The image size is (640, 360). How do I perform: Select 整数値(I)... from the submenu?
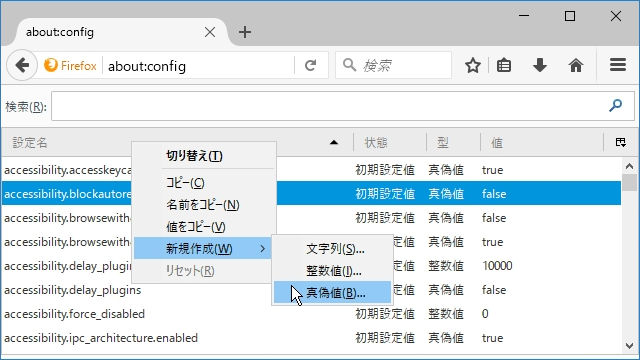click(x=333, y=271)
